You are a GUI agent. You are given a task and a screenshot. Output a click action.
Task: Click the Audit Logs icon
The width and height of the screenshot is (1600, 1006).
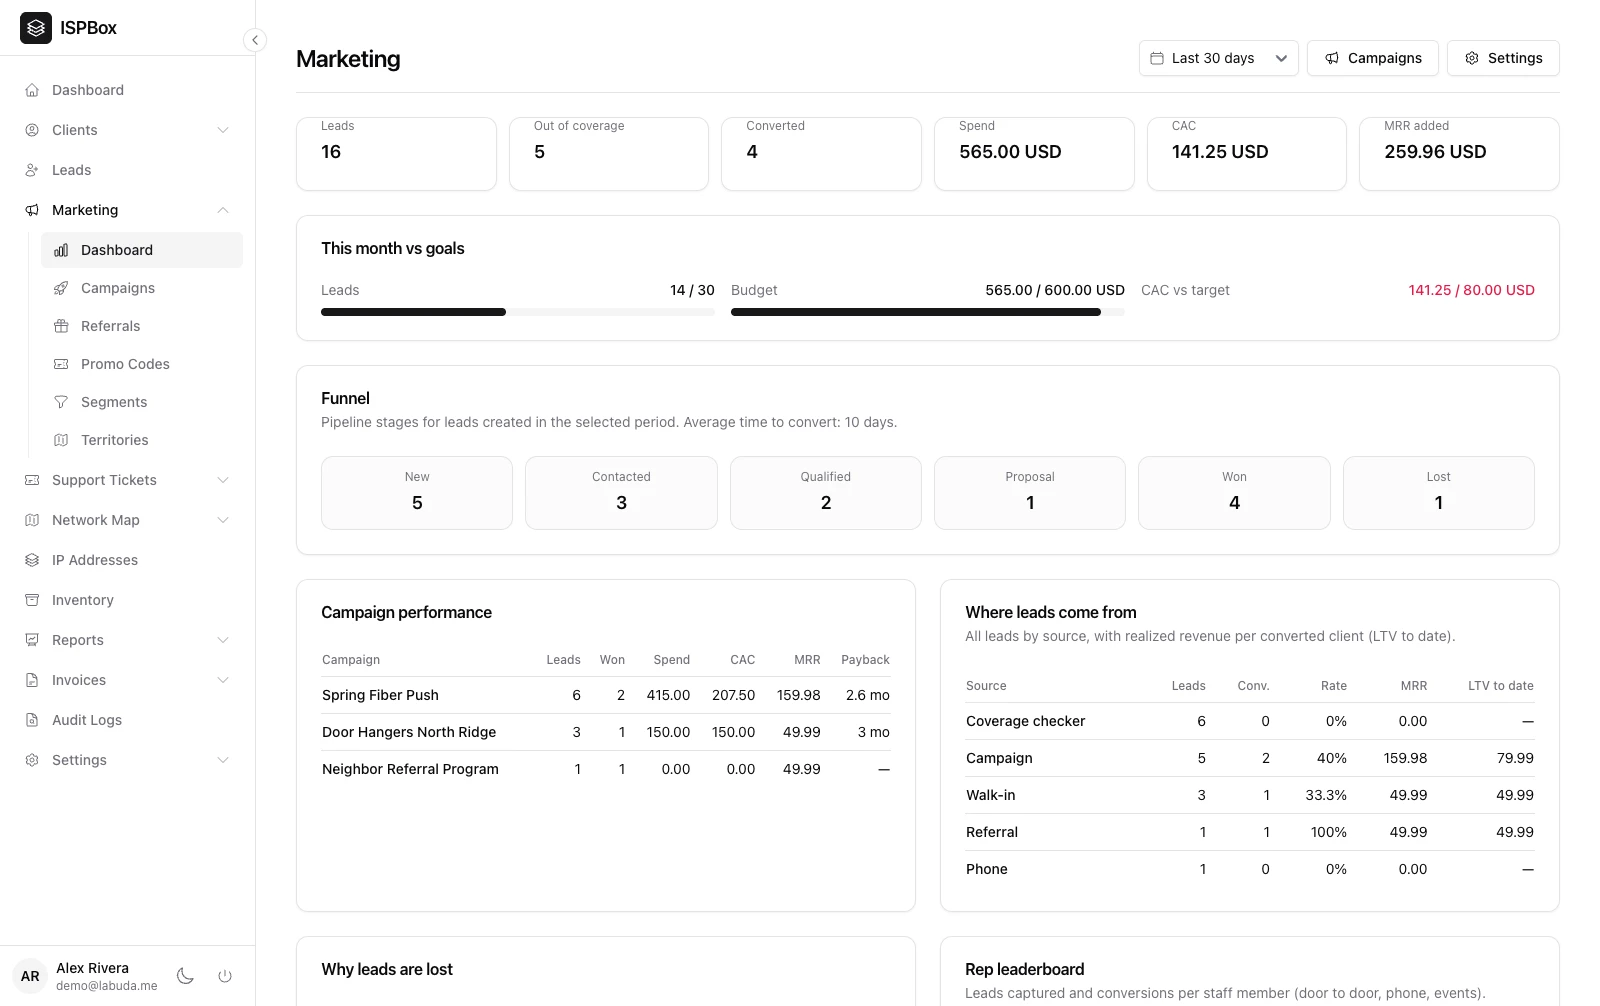click(32, 720)
